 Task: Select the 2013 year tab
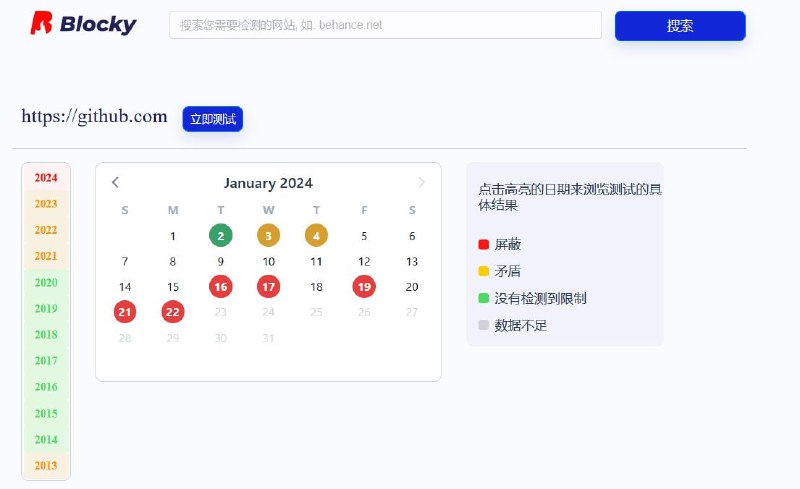click(x=46, y=466)
